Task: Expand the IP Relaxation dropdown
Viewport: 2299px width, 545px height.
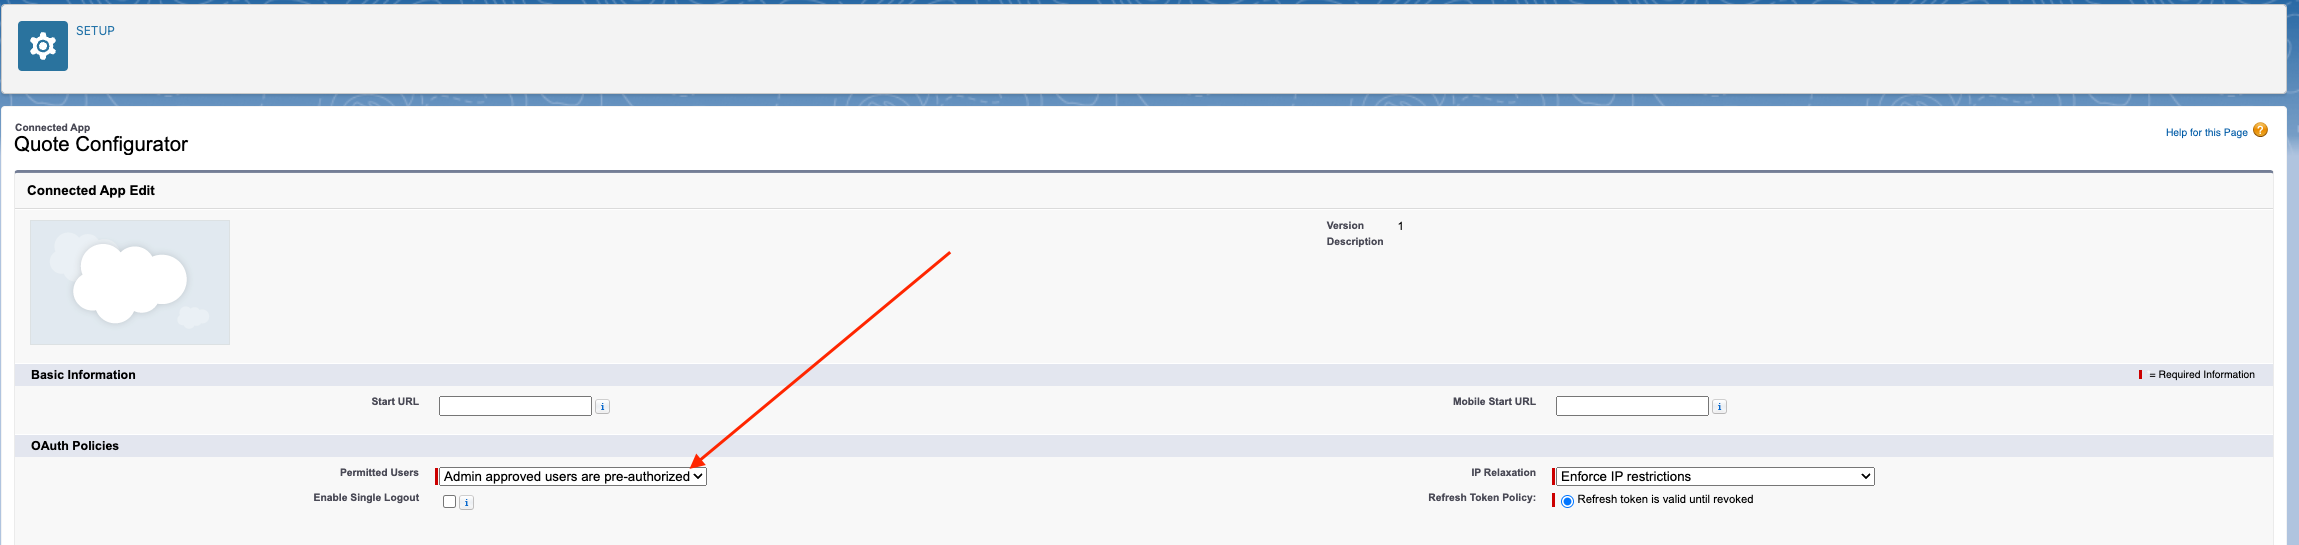Action: [x=1715, y=477]
